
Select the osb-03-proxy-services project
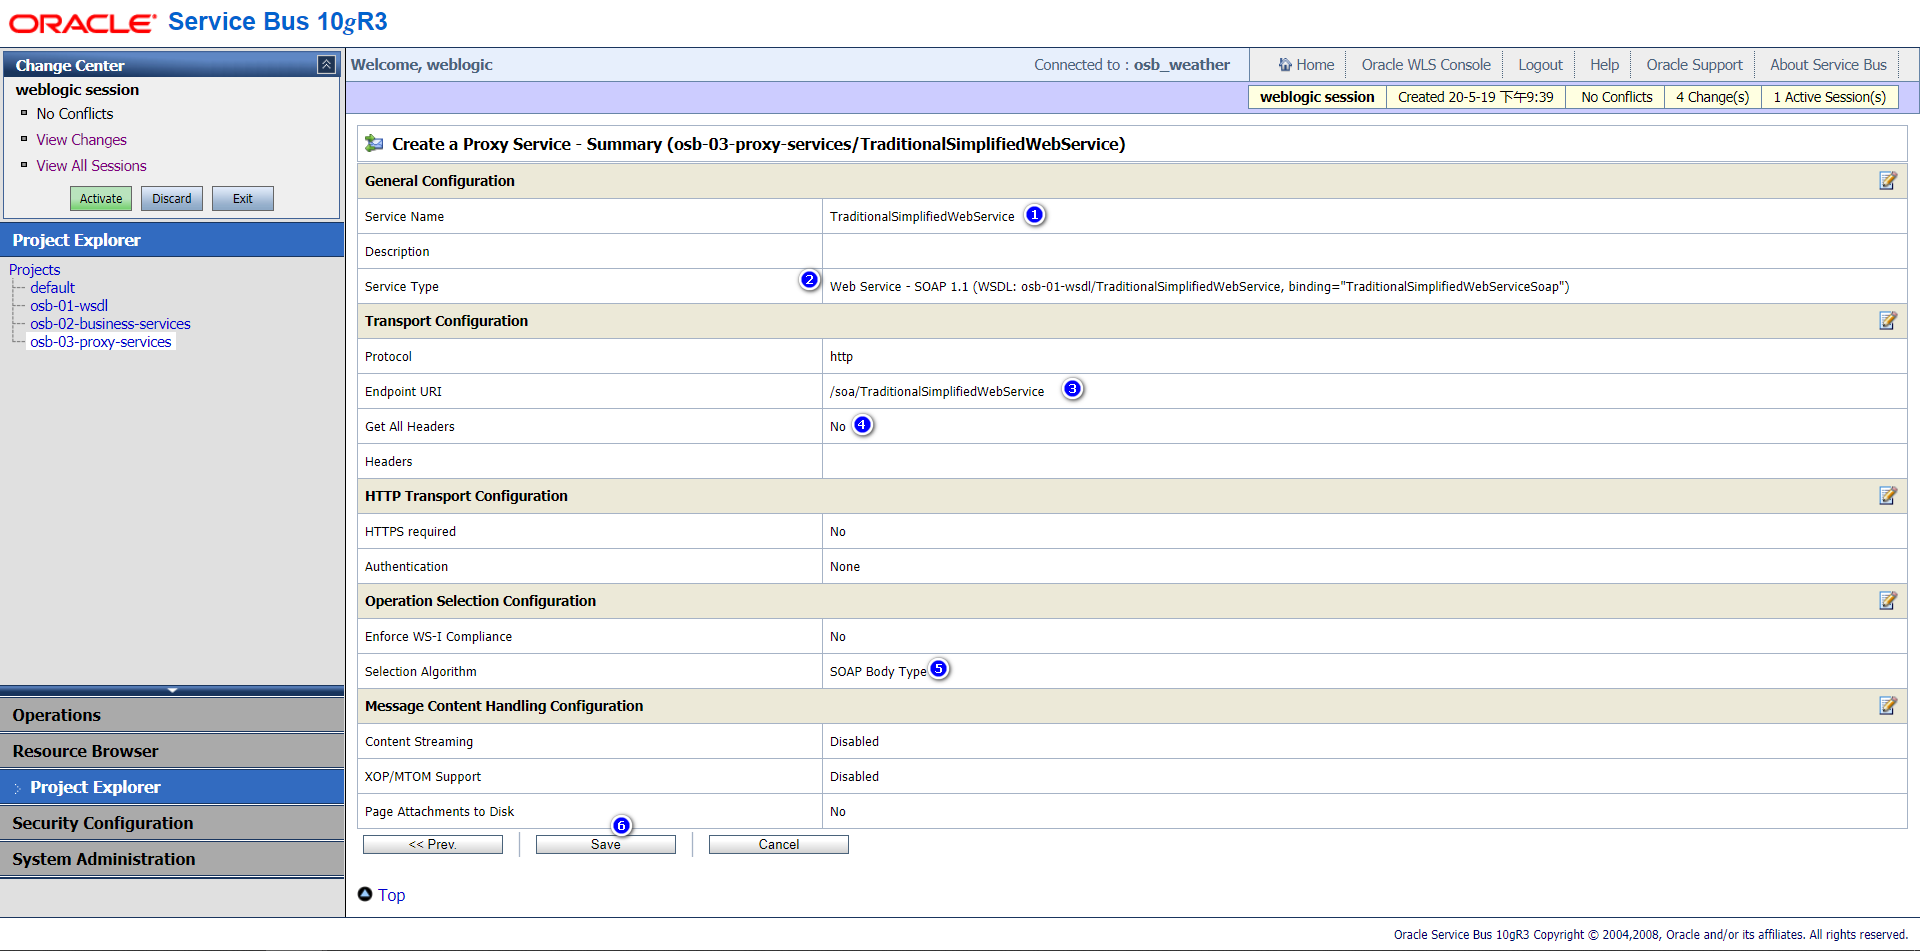[101, 342]
